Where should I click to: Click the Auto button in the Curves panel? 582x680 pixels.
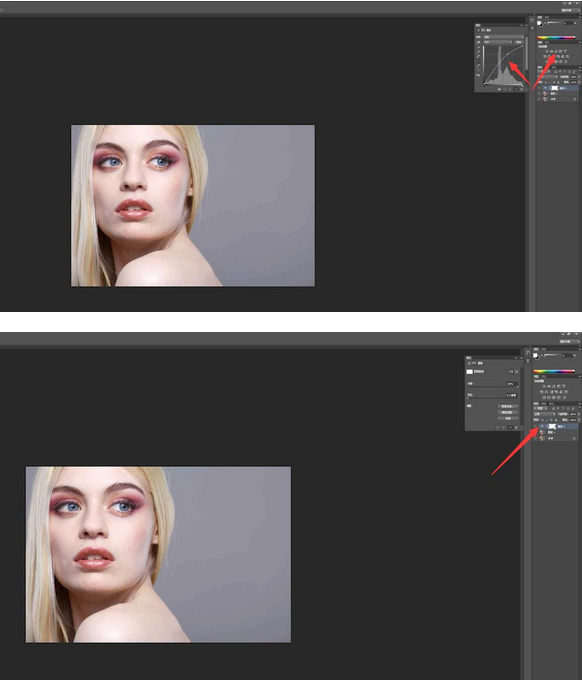[519, 42]
